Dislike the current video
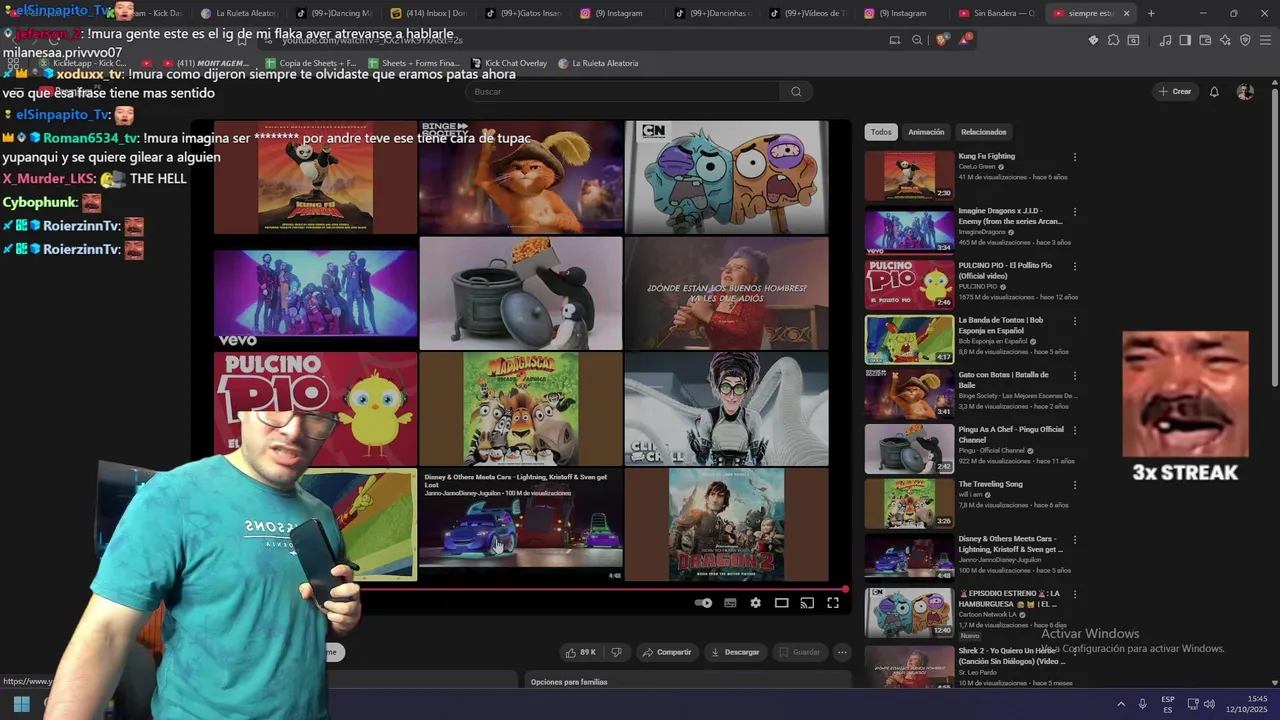 click(x=616, y=652)
